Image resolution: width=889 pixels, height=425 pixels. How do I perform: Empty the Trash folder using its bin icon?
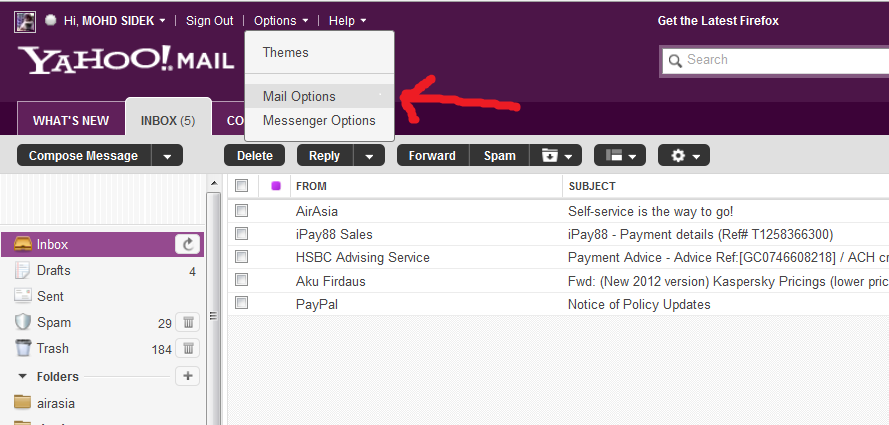[x=188, y=348]
